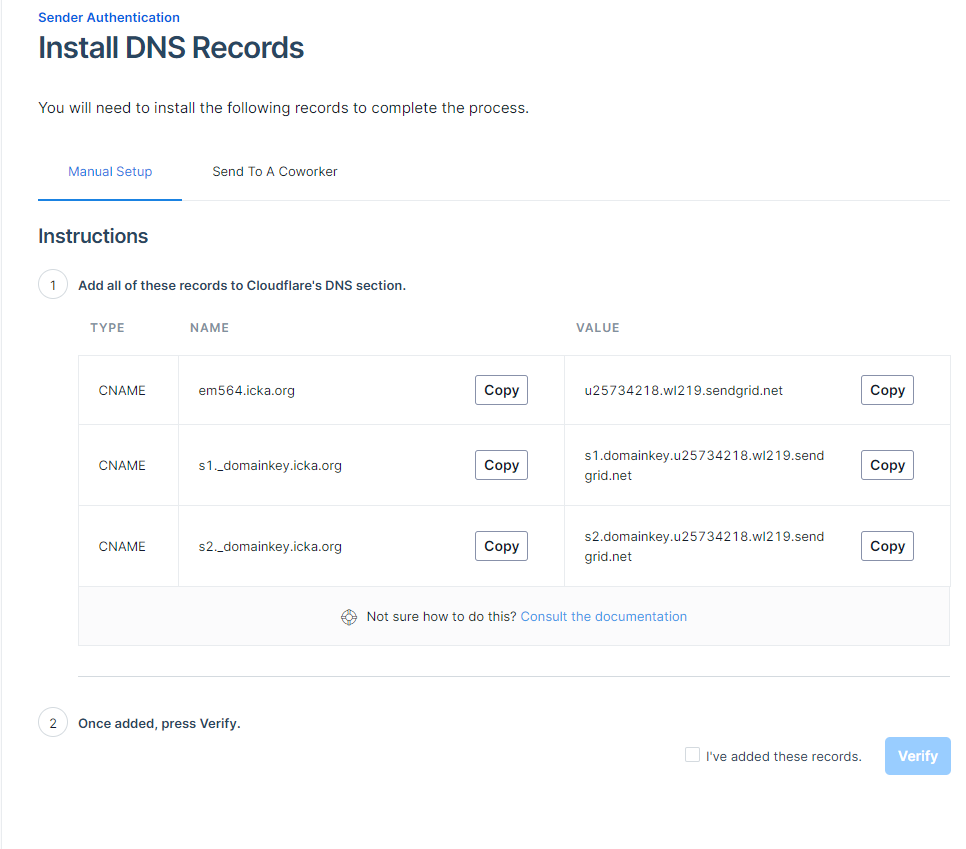Copy the s1.domainkey sendgrid.net value
The height and width of the screenshot is (849, 966).
pos(887,466)
